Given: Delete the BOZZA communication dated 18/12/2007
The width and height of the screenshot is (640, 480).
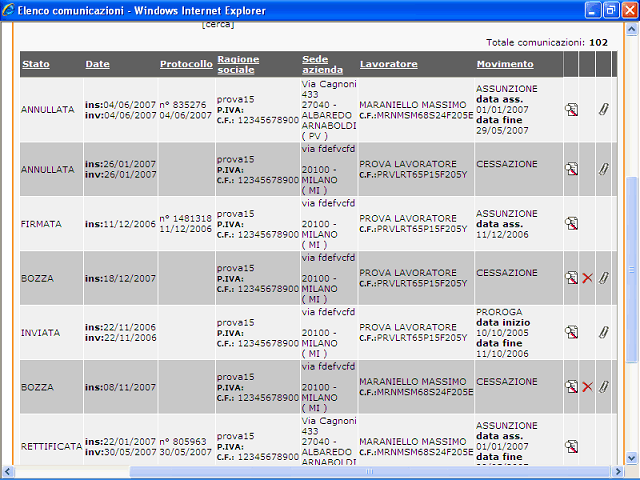Looking at the screenshot, I should tap(587, 278).
